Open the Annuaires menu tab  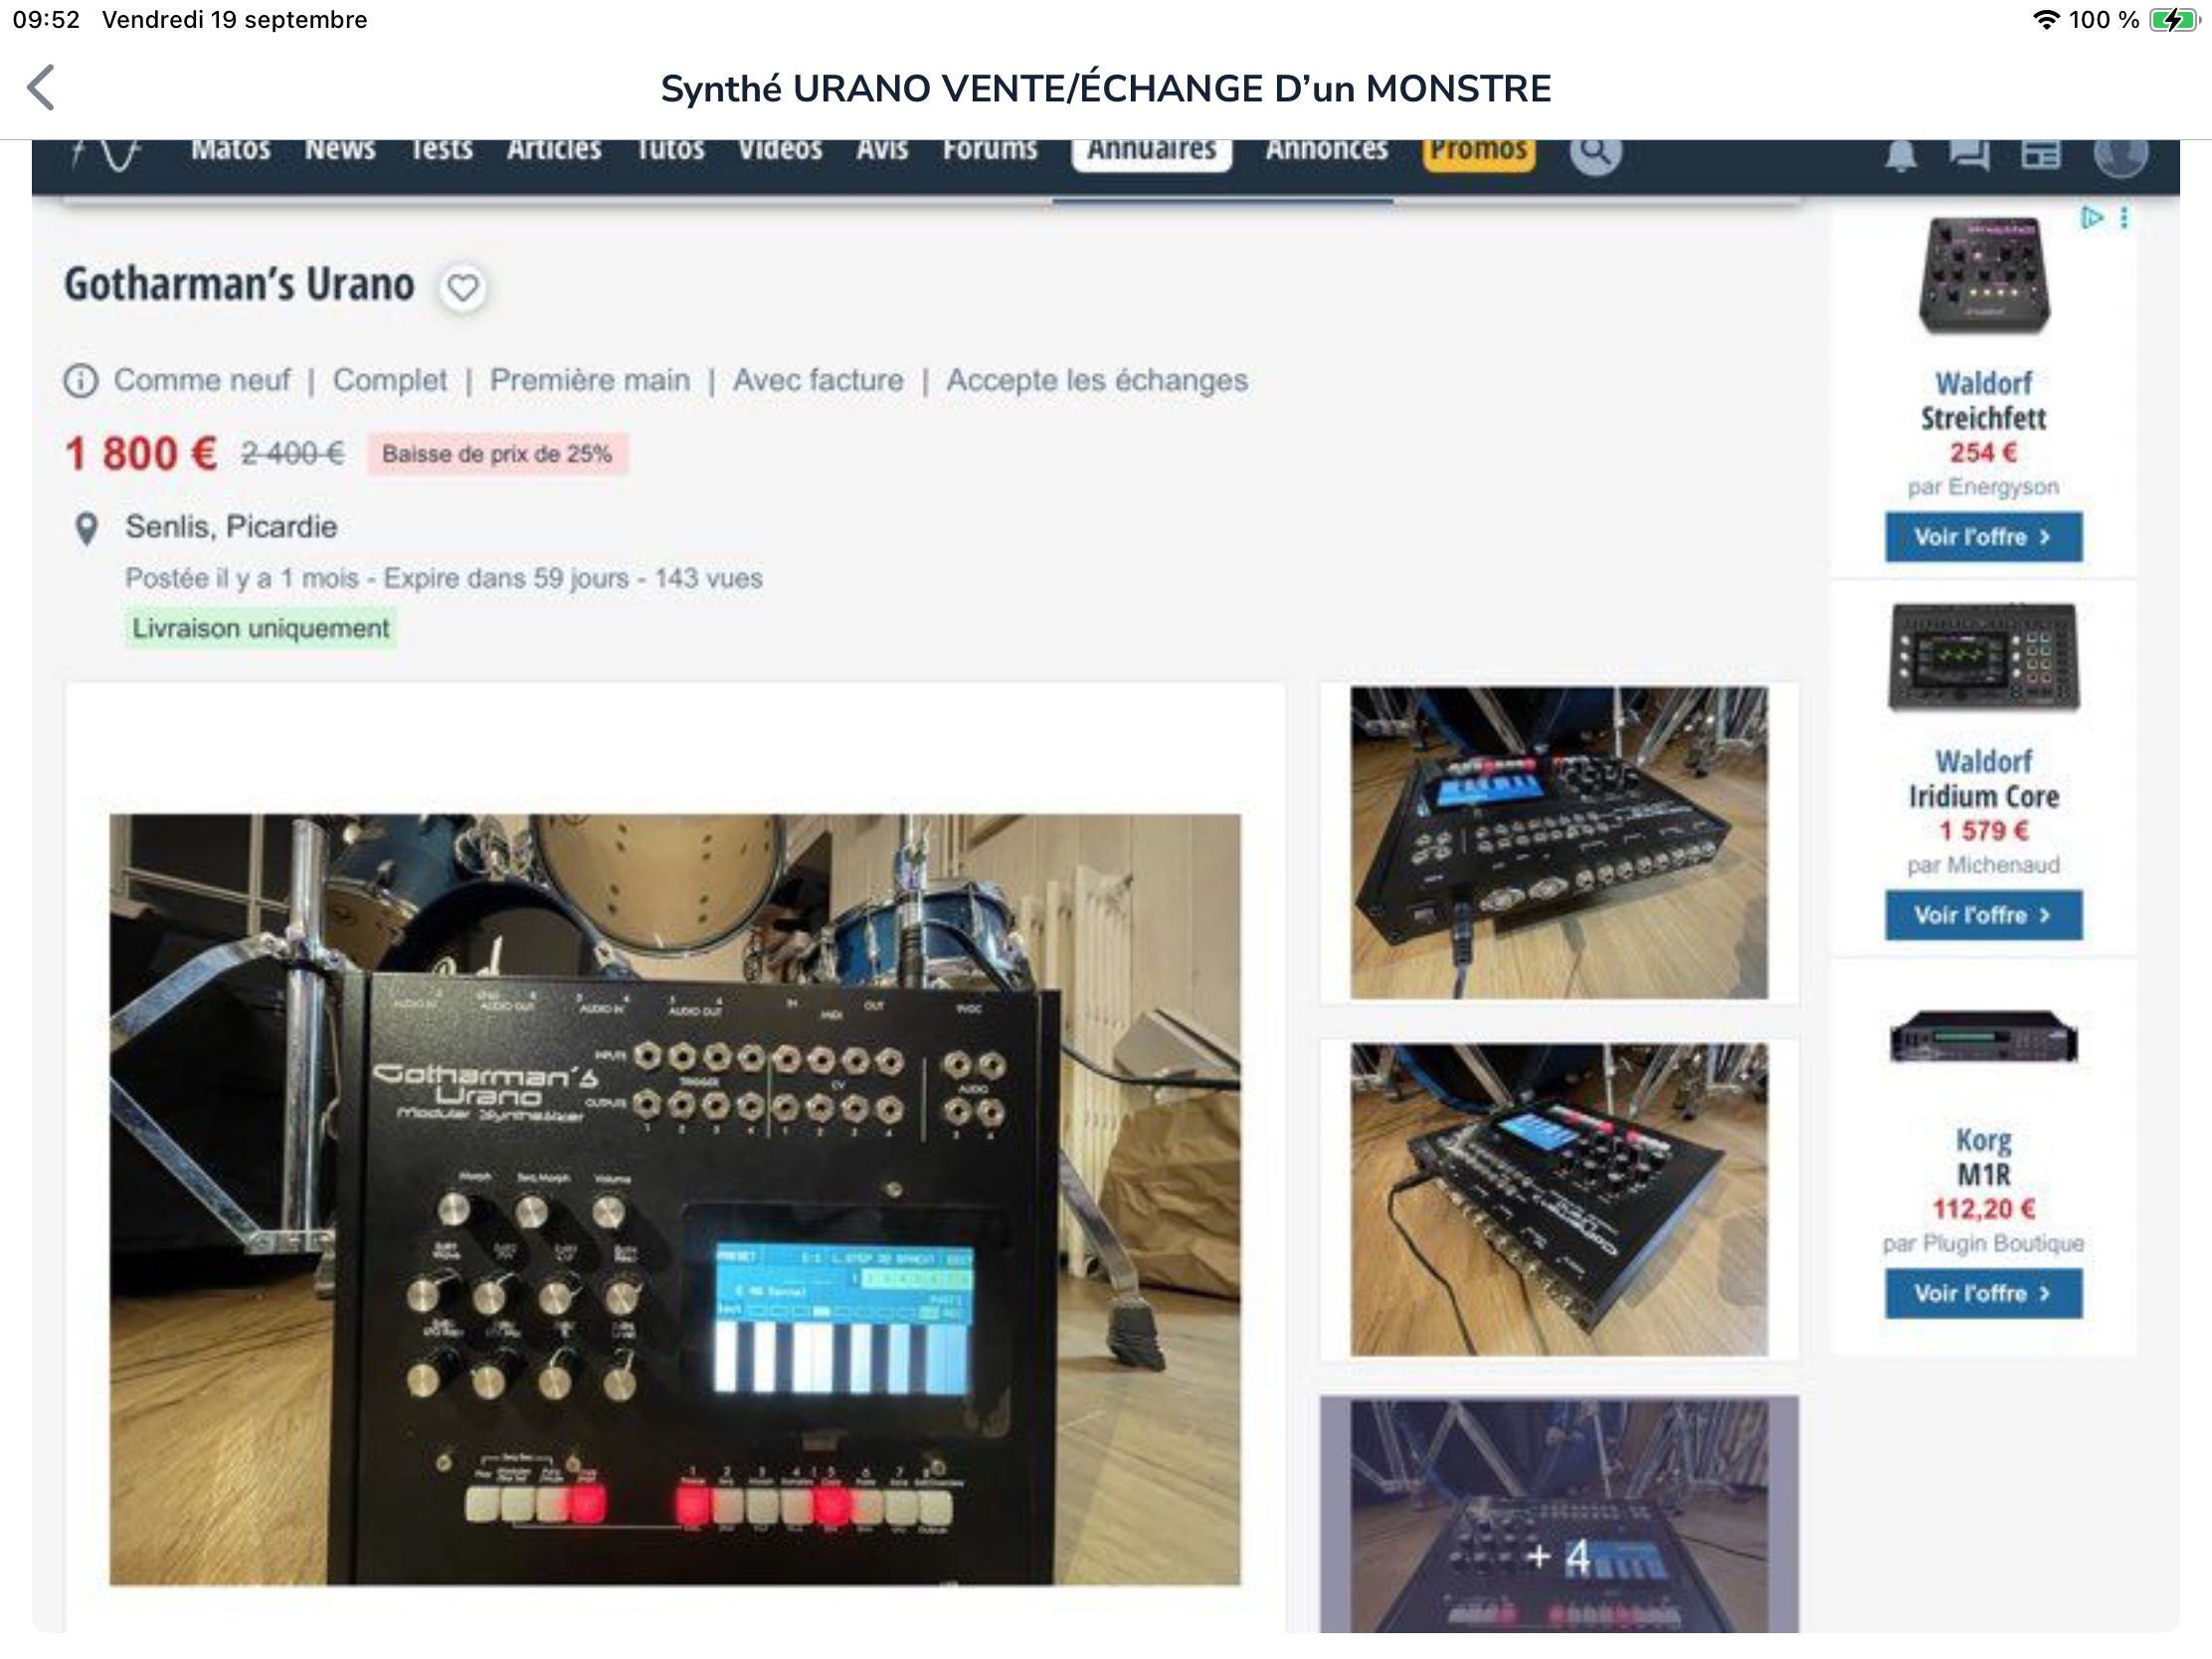[x=1152, y=150]
